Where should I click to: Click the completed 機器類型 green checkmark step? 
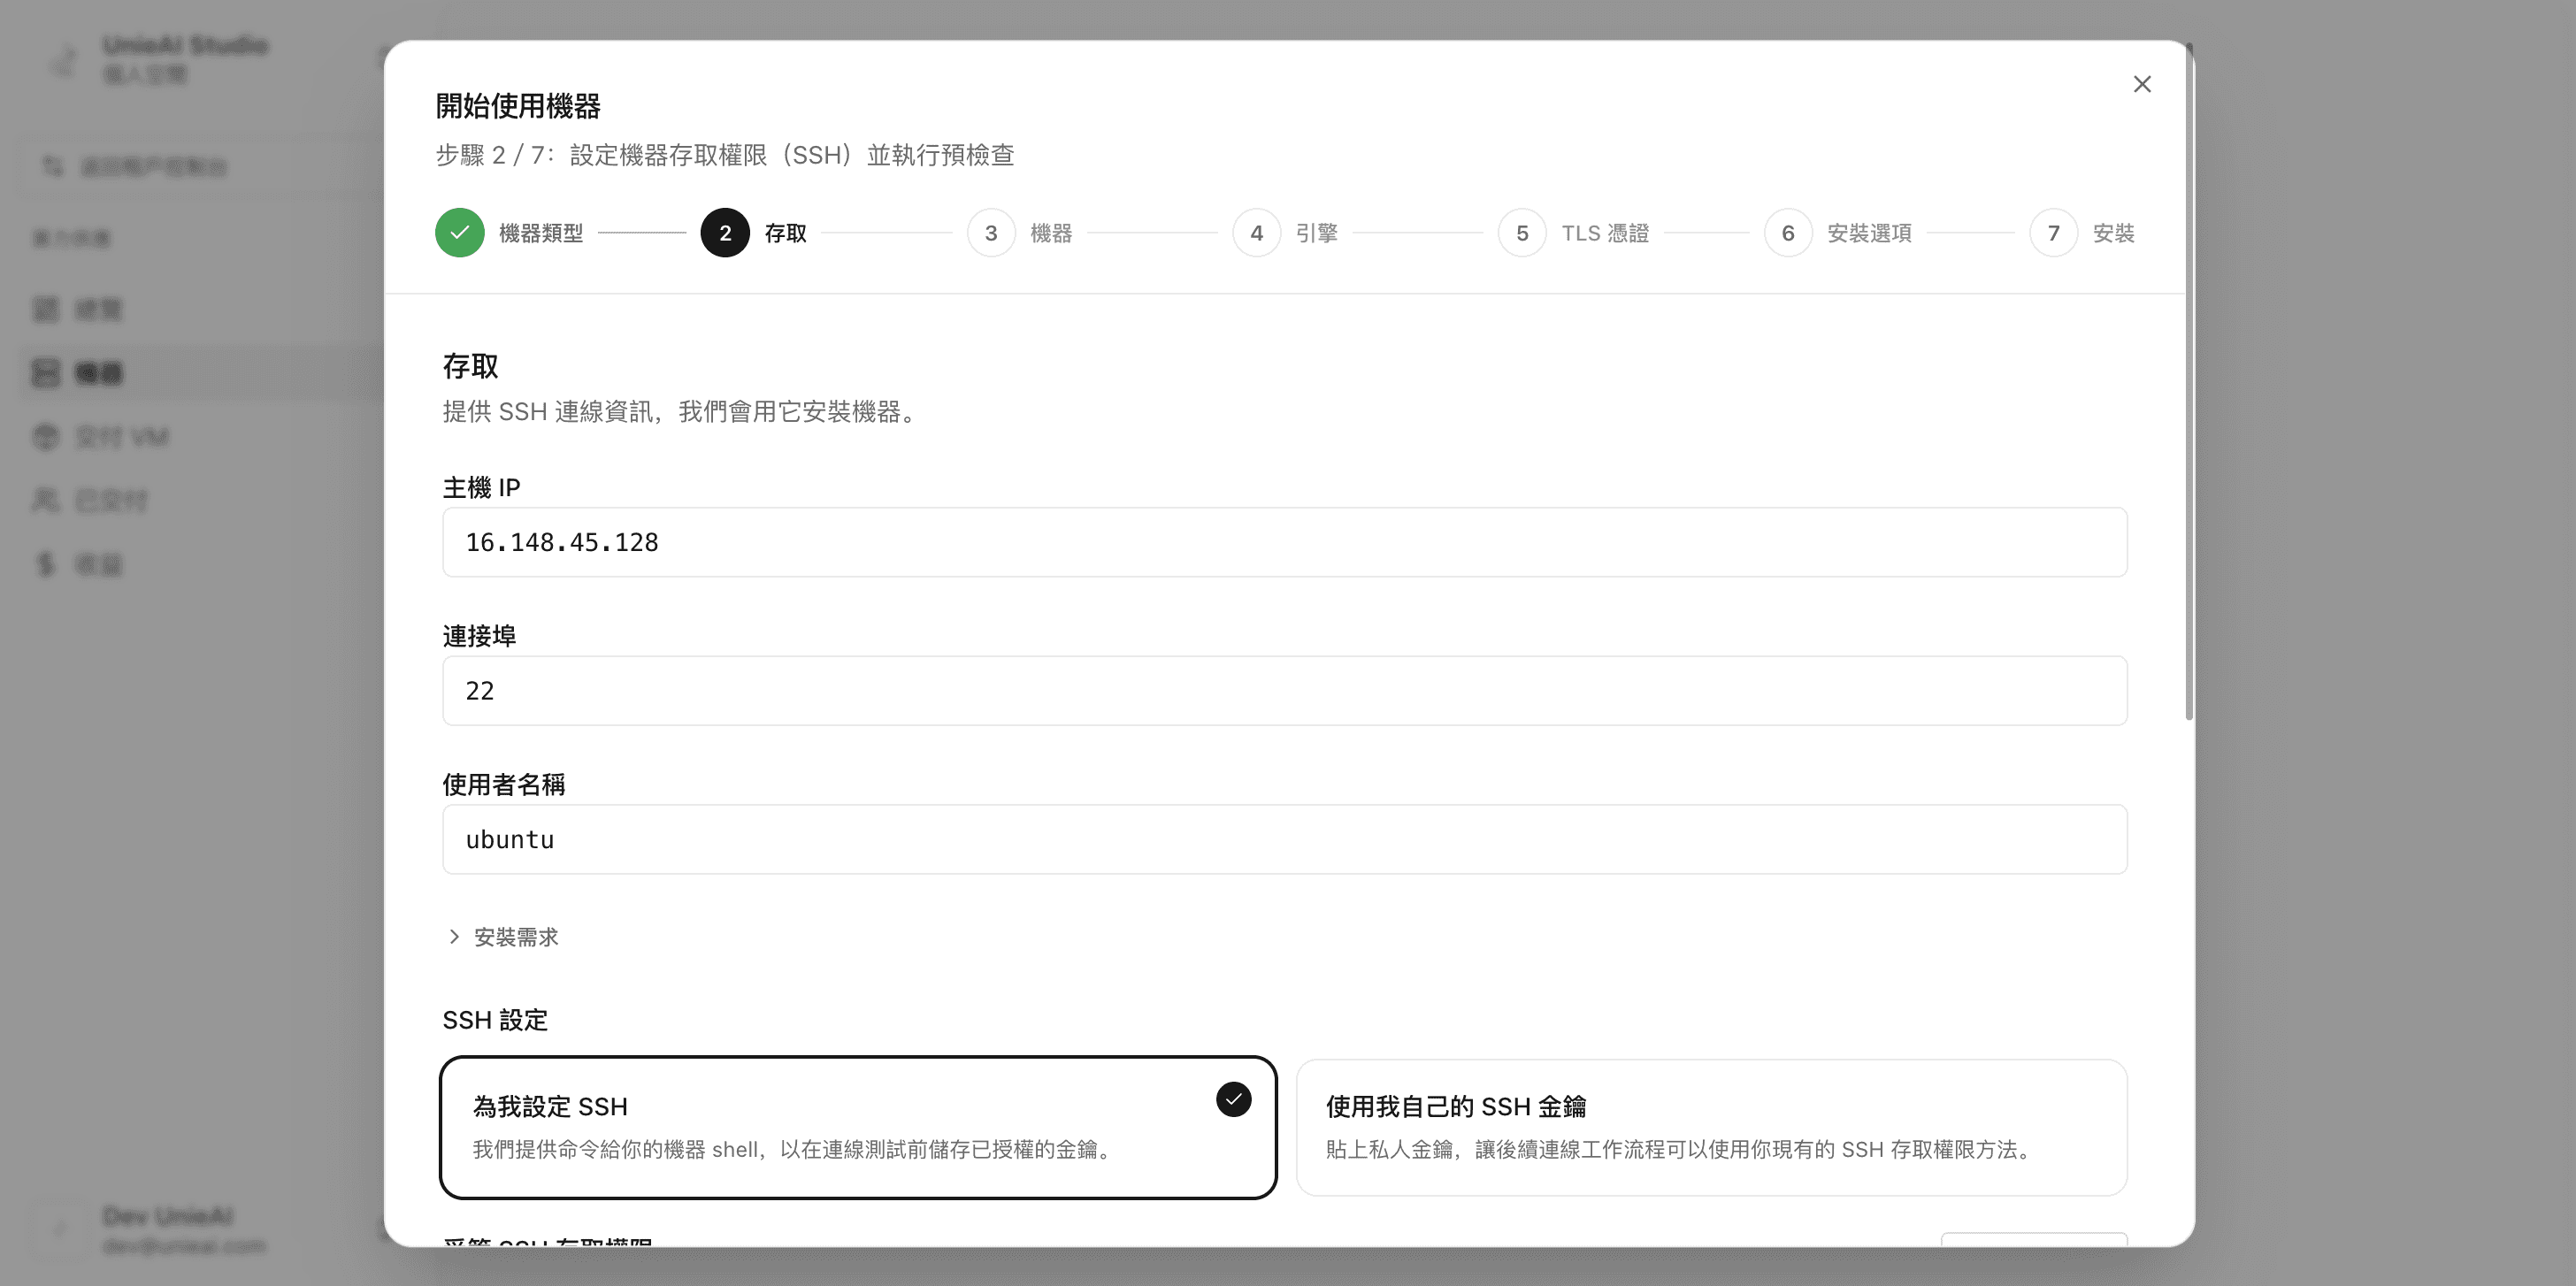(460, 233)
